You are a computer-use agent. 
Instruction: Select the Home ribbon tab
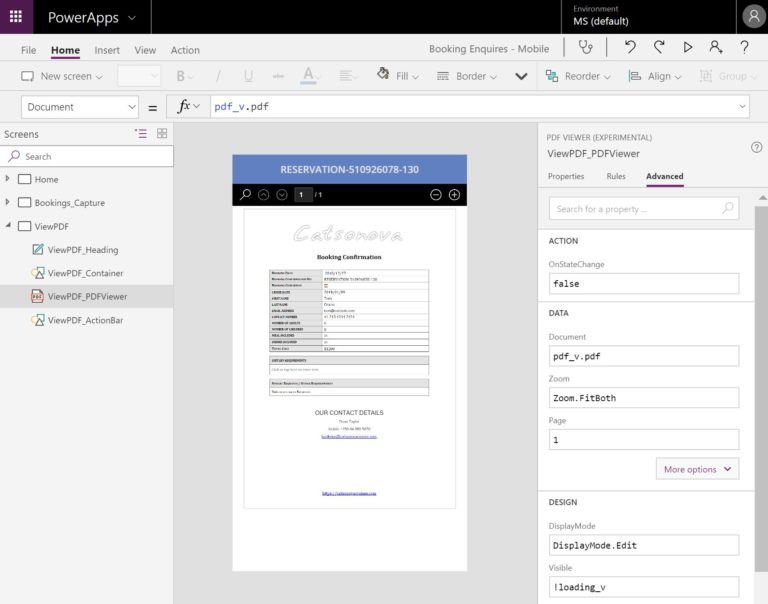pos(65,50)
